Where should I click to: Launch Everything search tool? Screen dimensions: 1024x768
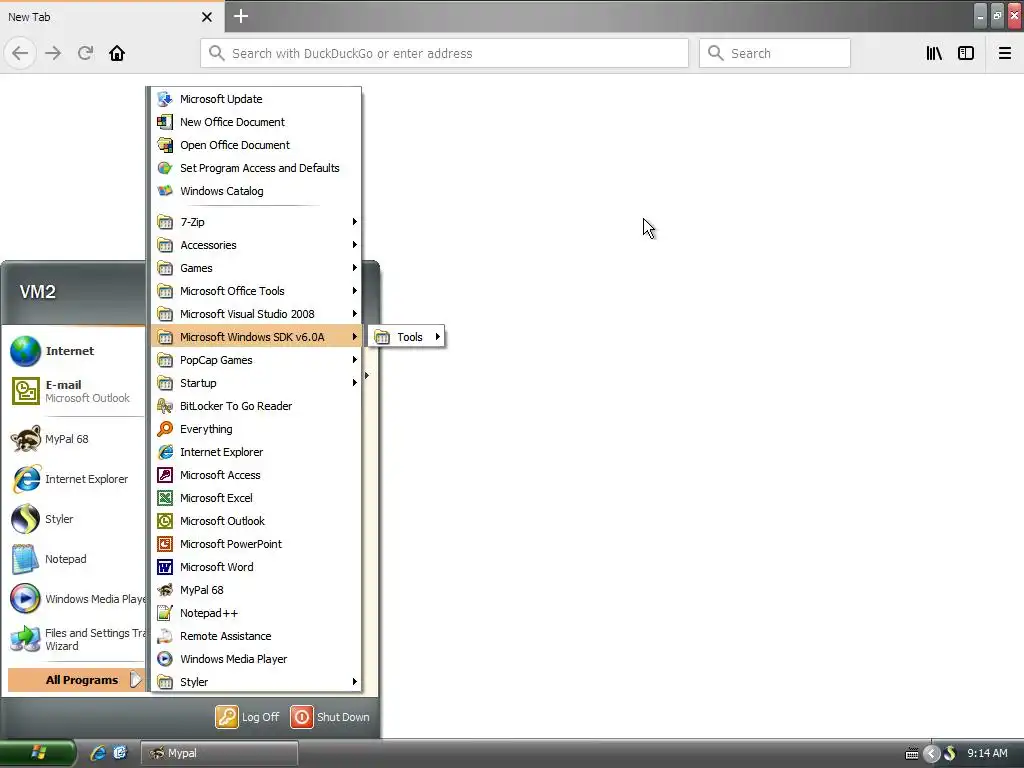click(x=256, y=429)
